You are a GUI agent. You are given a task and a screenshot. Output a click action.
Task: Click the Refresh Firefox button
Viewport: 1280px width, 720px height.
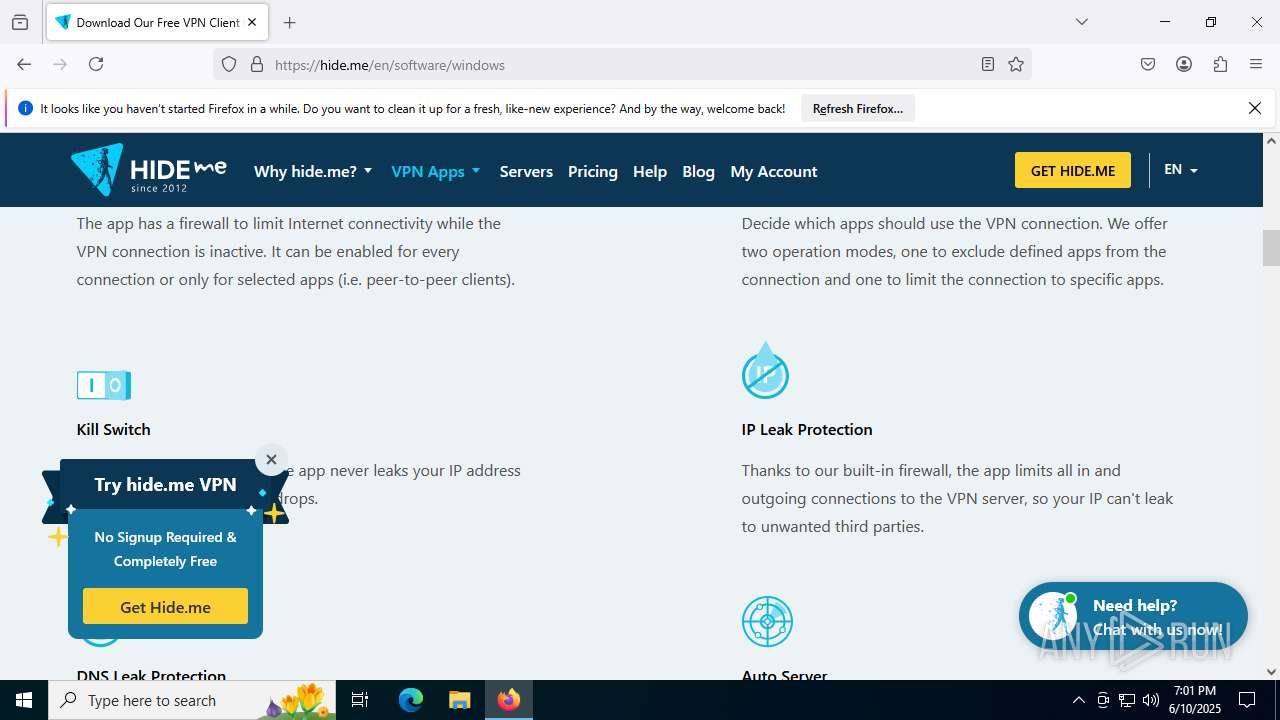[x=858, y=108]
